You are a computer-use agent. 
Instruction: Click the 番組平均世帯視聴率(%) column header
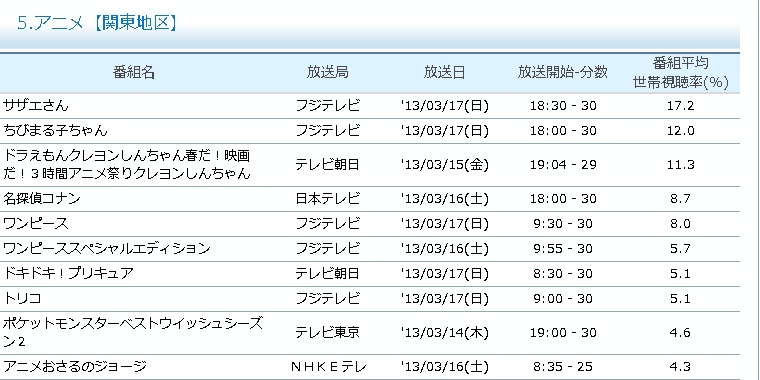point(681,73)
